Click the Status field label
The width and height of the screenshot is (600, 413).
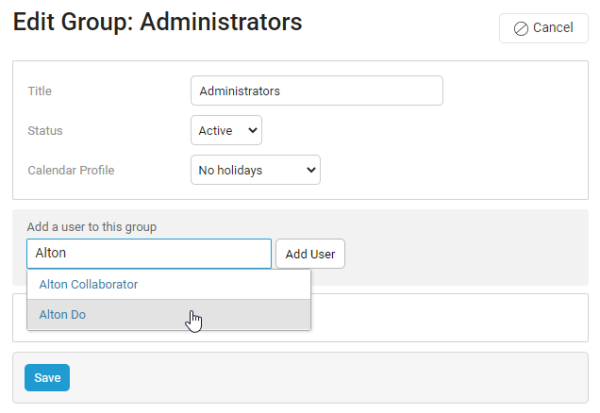(46, 130)
